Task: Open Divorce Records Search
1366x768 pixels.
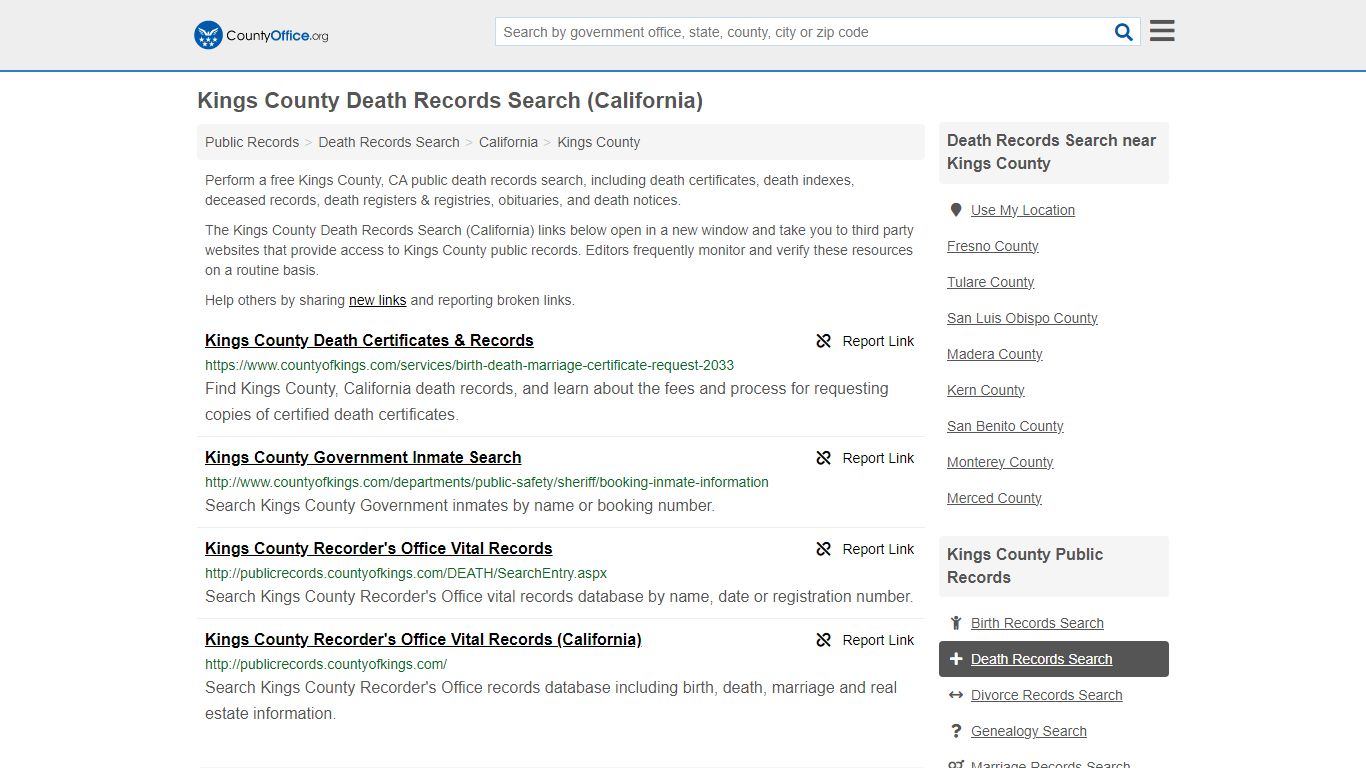Action: (x=1046, y=695)
